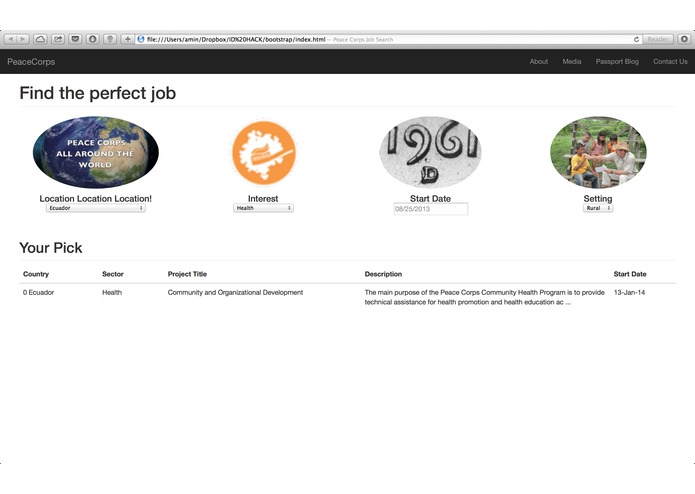Open the Health interest dropdown
This screenshot has height=494, width=695.
point(263,208)
